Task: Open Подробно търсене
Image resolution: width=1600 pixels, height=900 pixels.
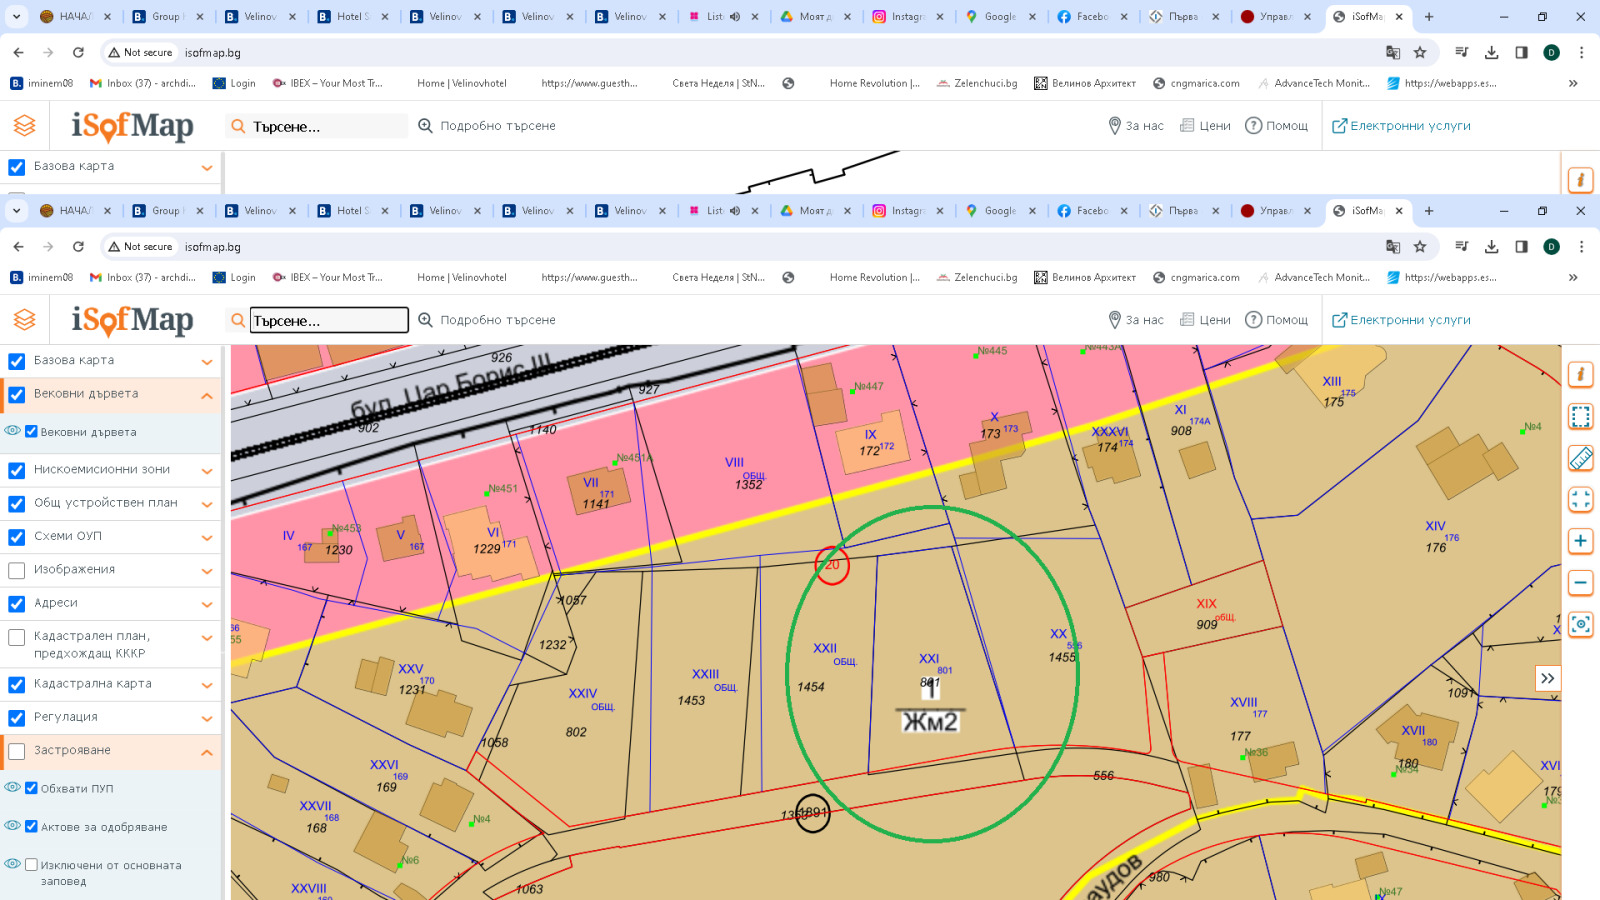Action: (489, 319)
